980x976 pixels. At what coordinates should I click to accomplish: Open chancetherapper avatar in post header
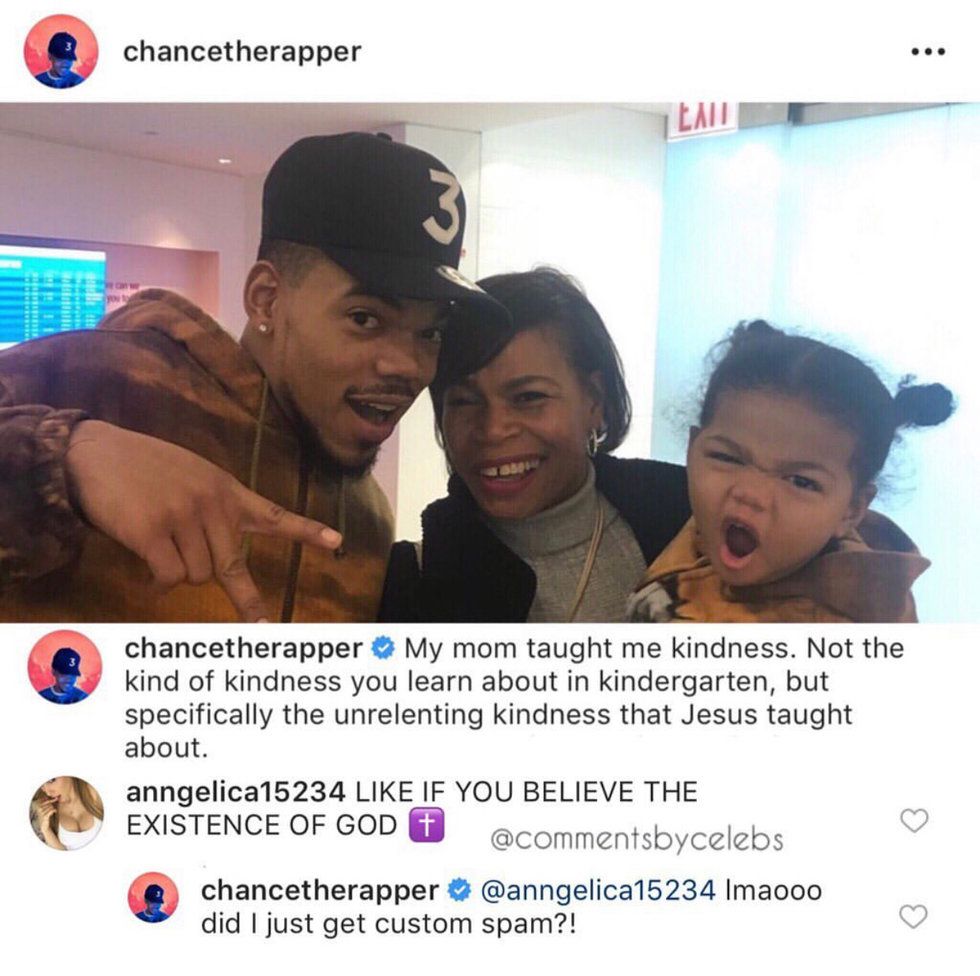61,51
